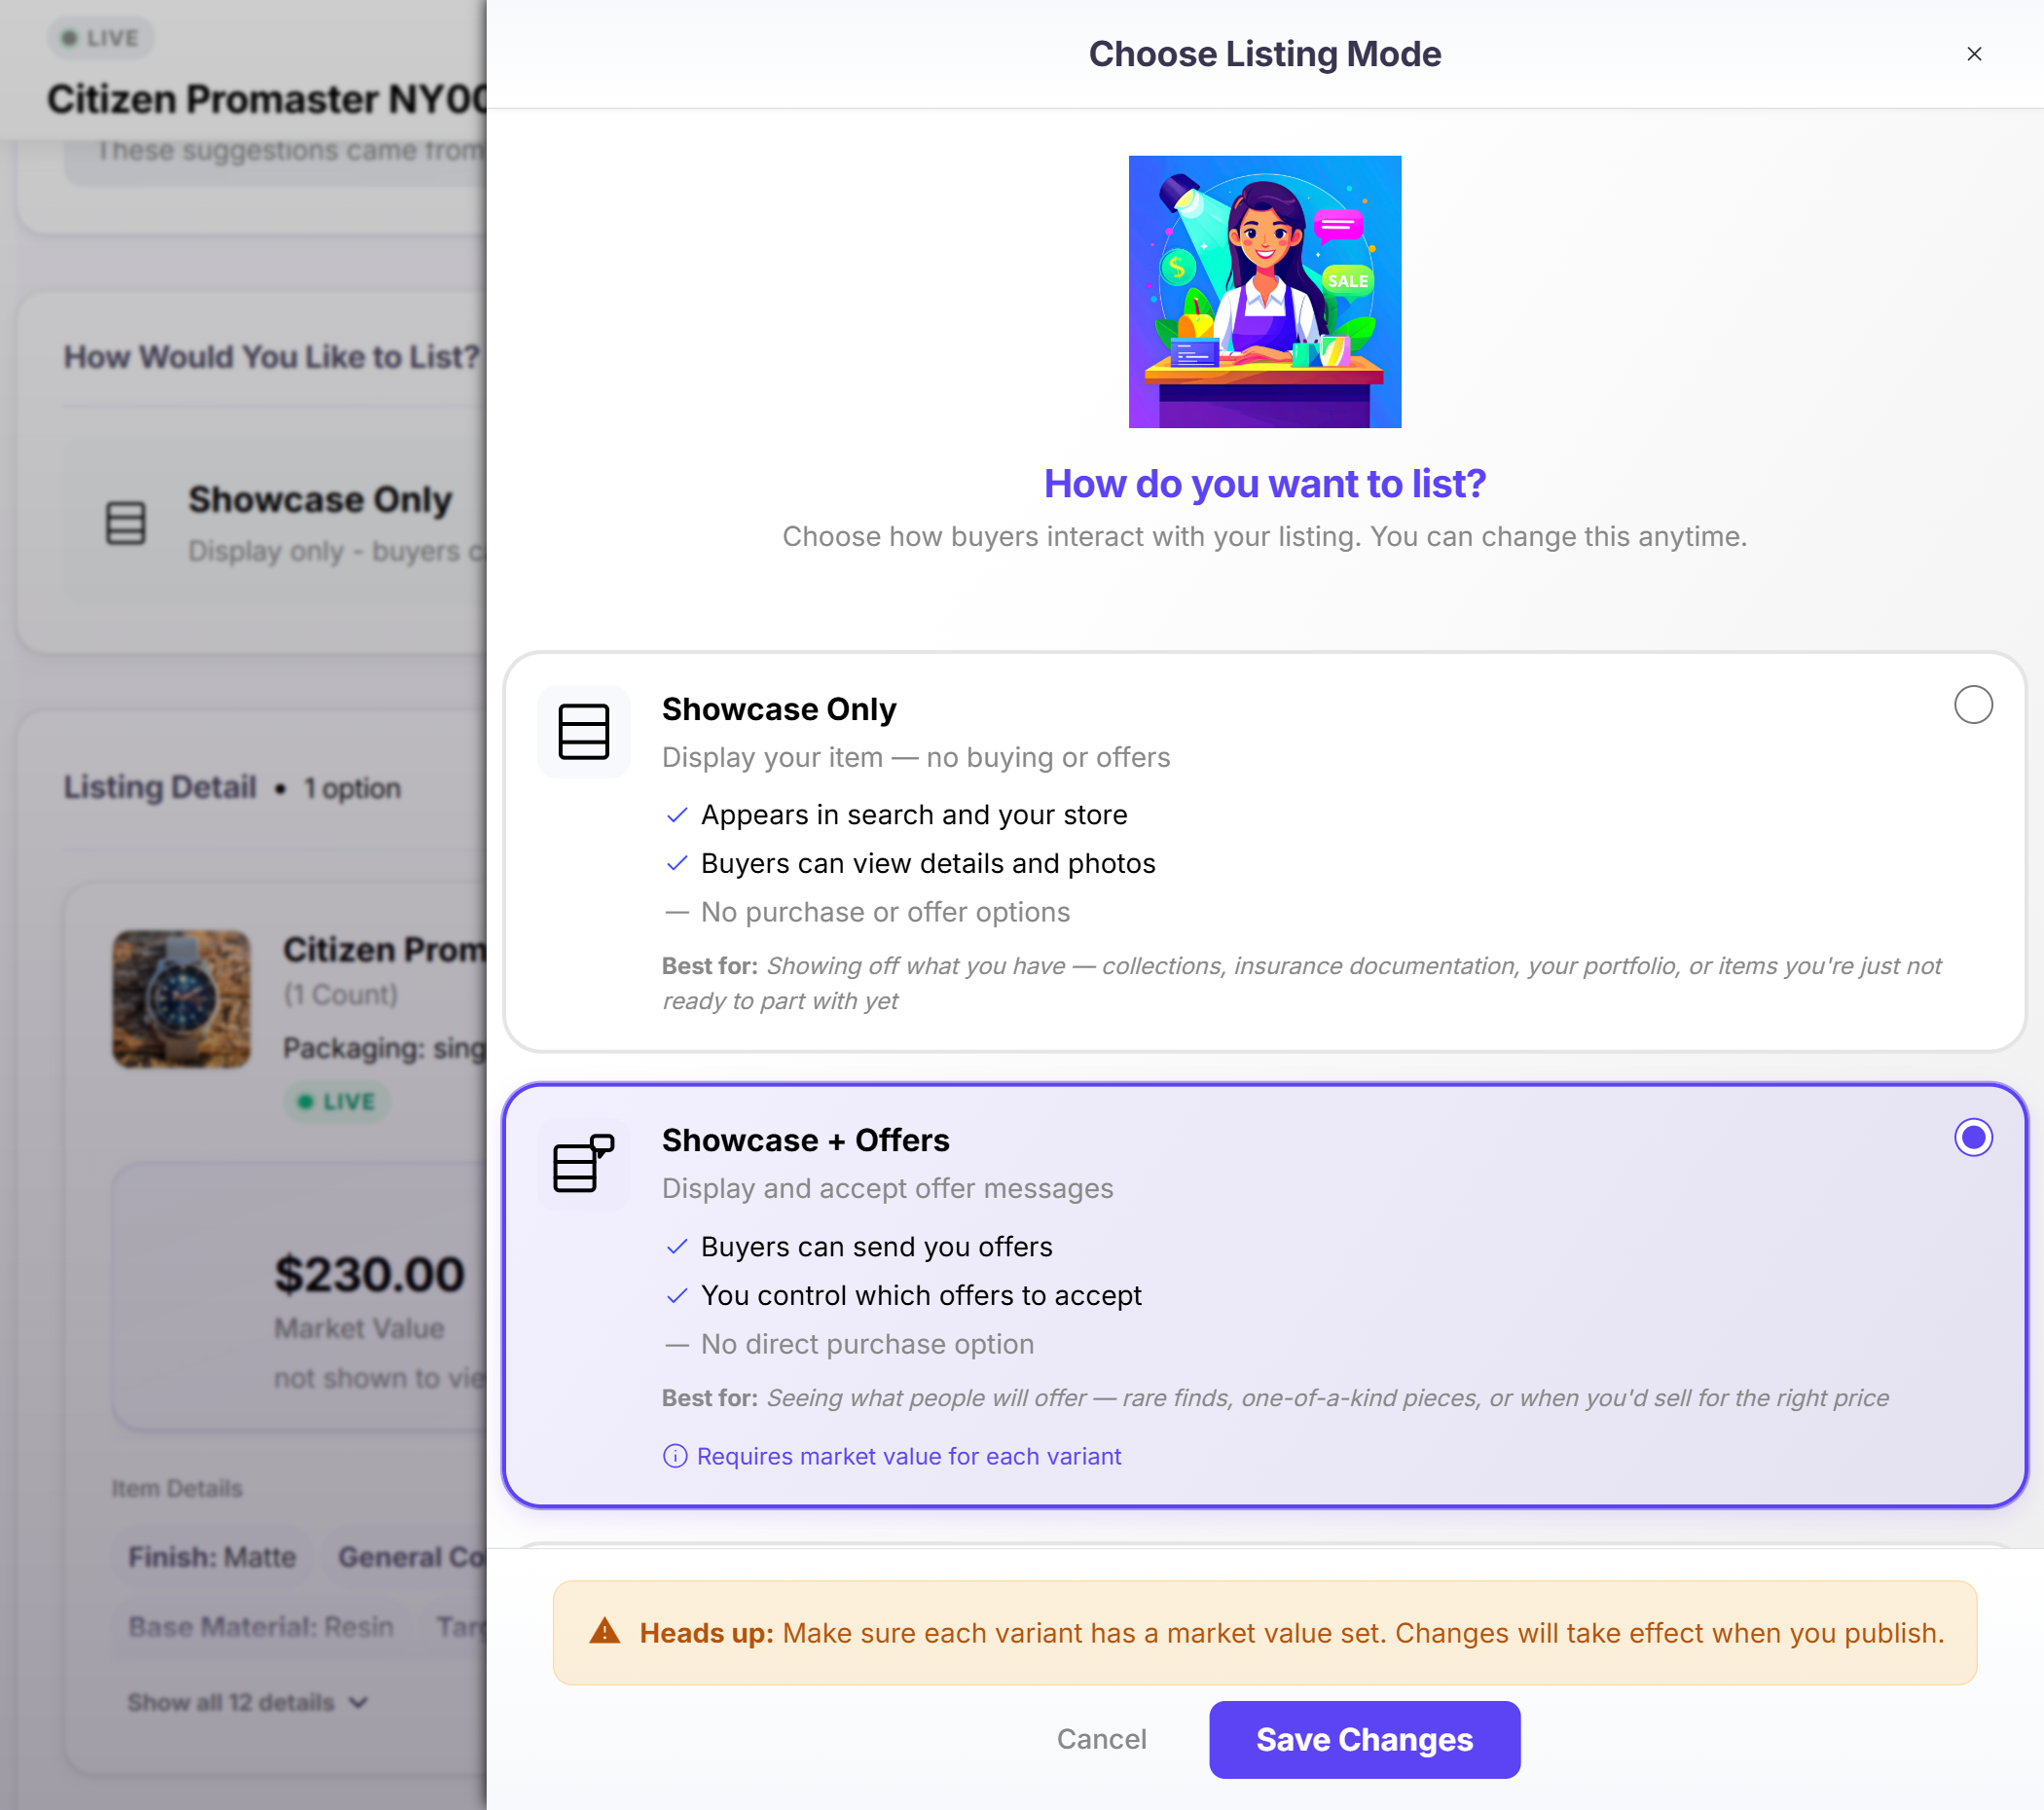The width and height of the screenshot is (2044, 1810).
Task: Open Requires market value for each variant link
Action: coord(908,1456)
